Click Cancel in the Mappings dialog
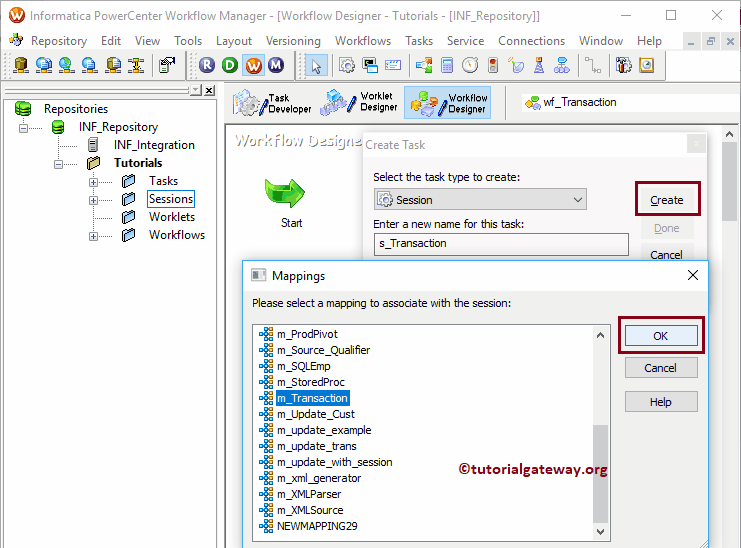Viewport: 741px width, 548px height. 661,368
